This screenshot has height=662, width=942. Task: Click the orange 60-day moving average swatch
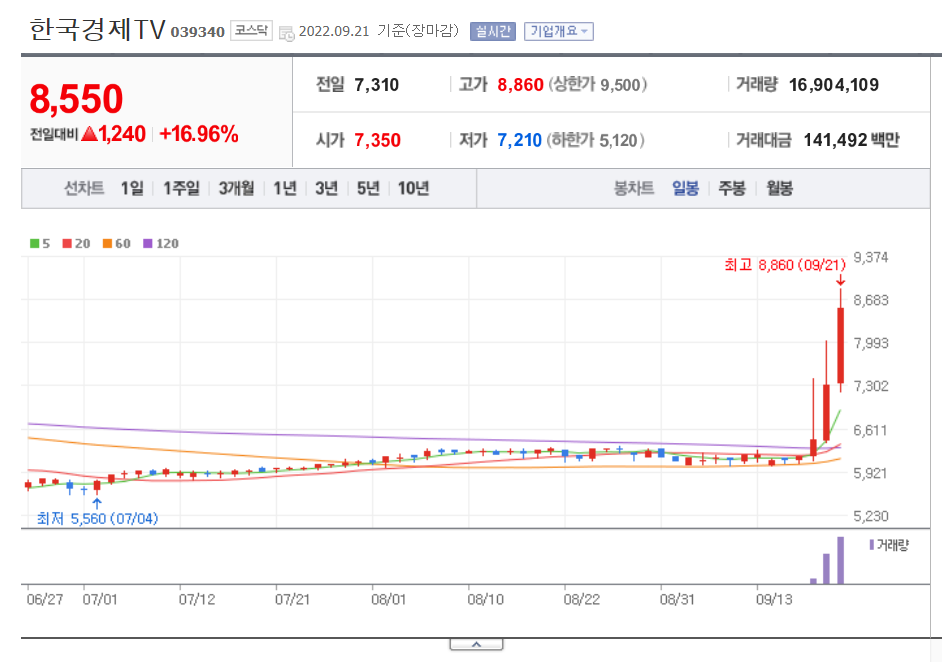pos(108,243)
